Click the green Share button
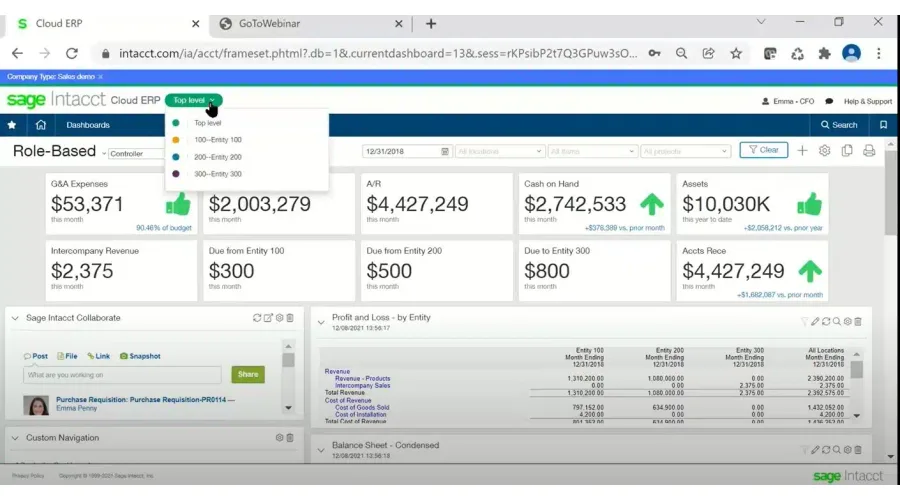The image size is (900, 500). 248,374
